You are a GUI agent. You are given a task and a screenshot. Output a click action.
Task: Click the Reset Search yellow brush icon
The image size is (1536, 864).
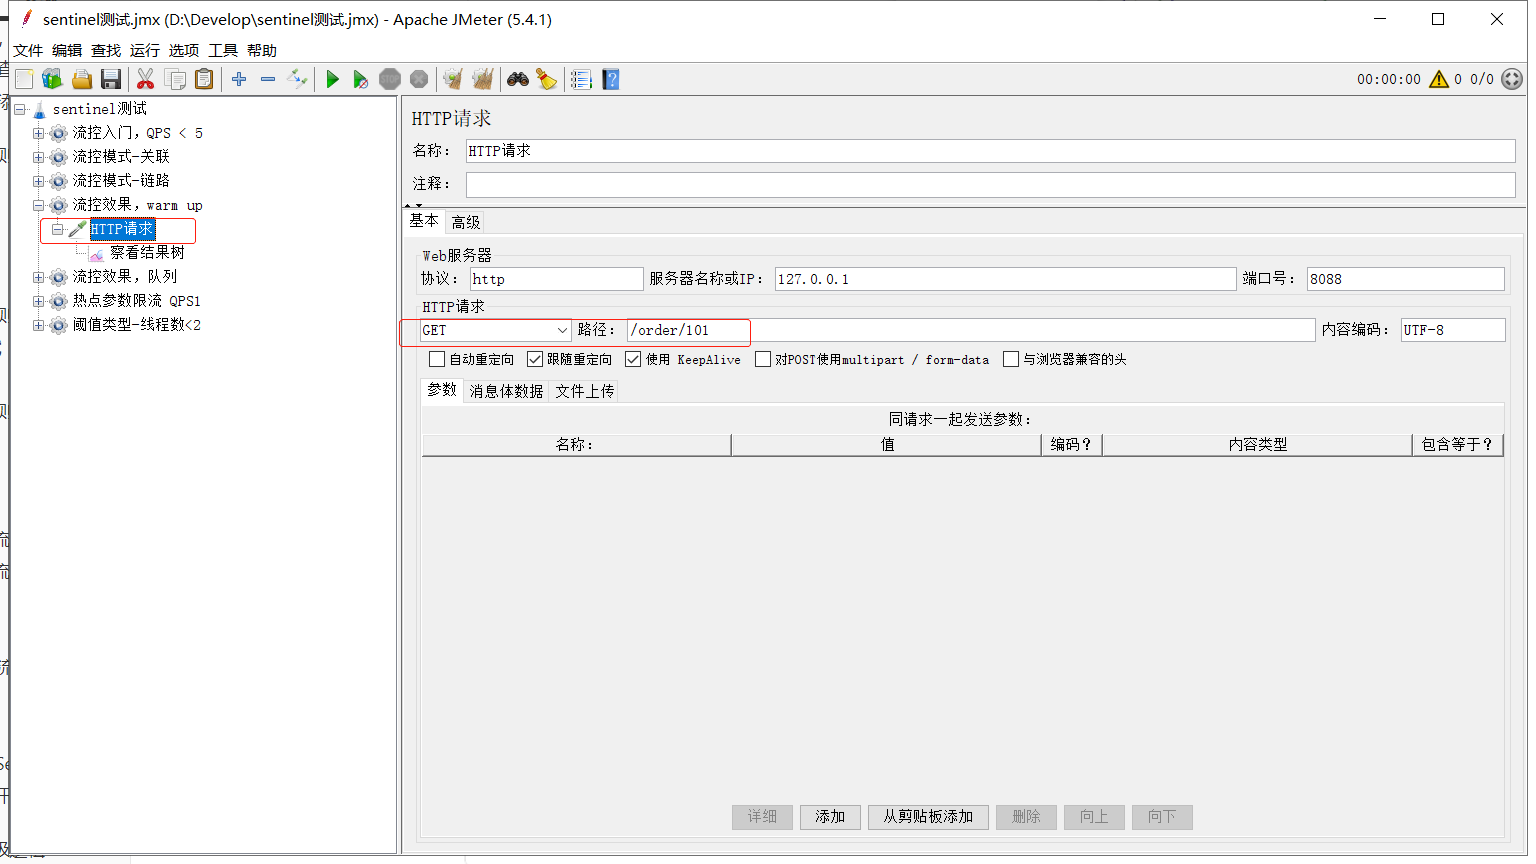(x=547, y=79)
